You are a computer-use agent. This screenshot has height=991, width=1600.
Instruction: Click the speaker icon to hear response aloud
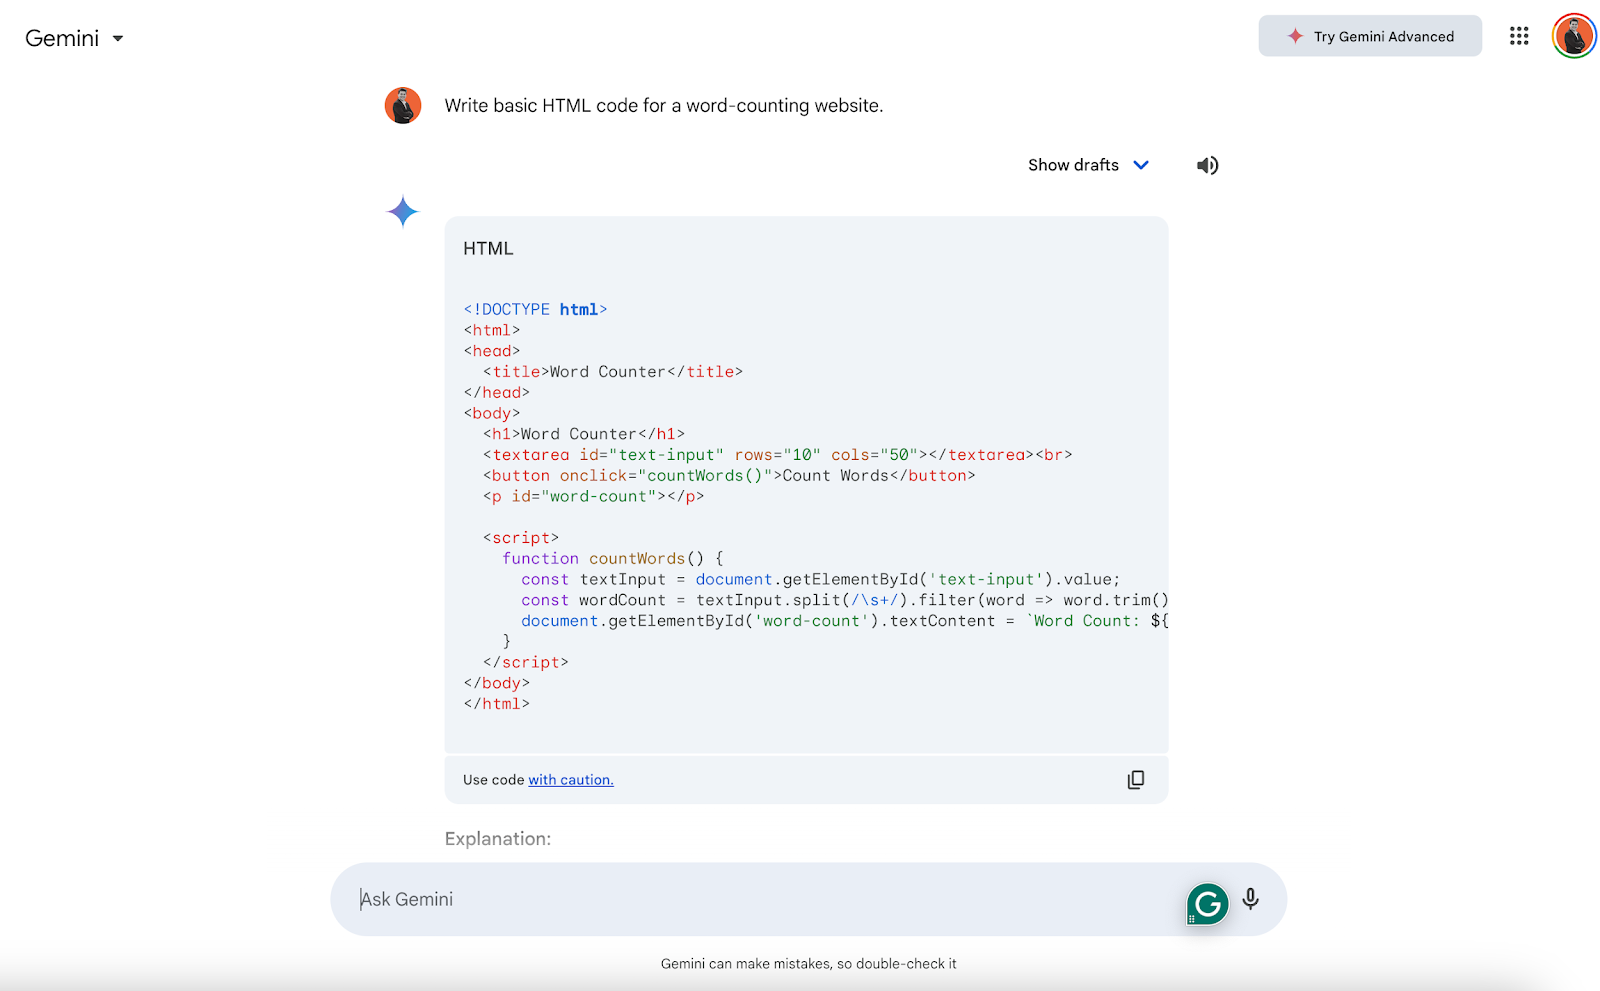point(1207,165)
